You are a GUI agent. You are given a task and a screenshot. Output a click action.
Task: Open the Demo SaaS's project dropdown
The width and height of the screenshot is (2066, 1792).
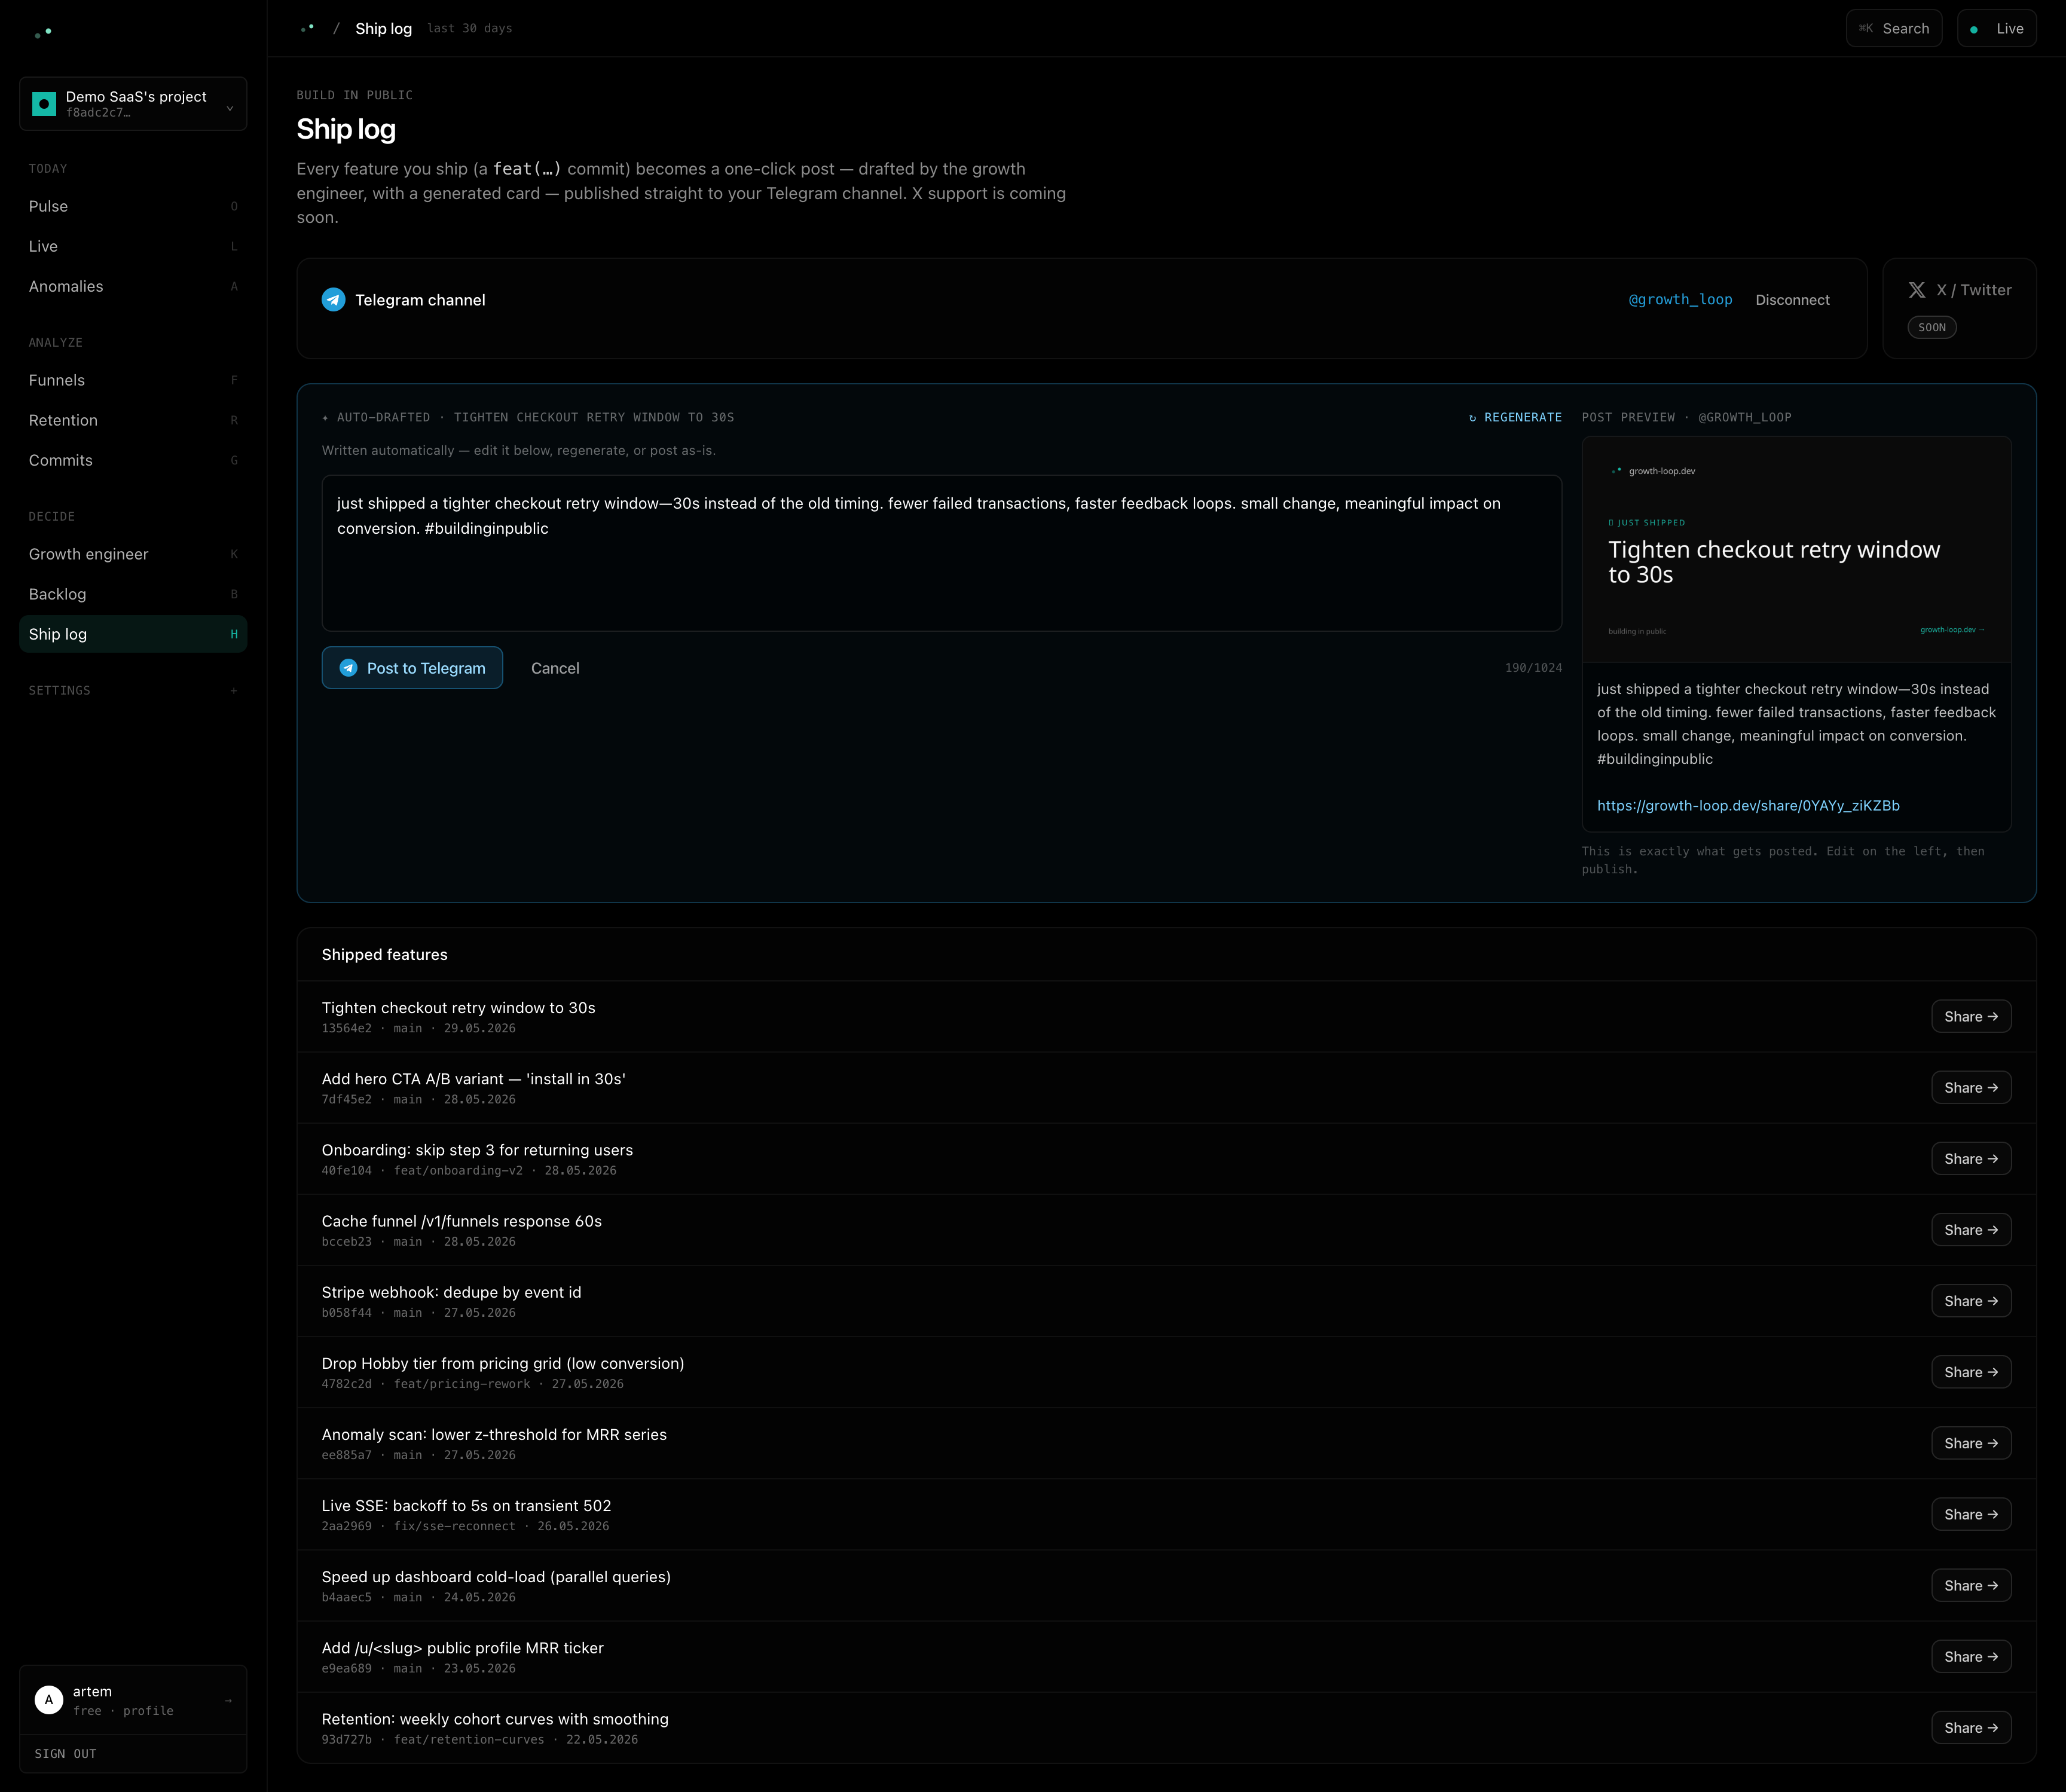point(133,104)
